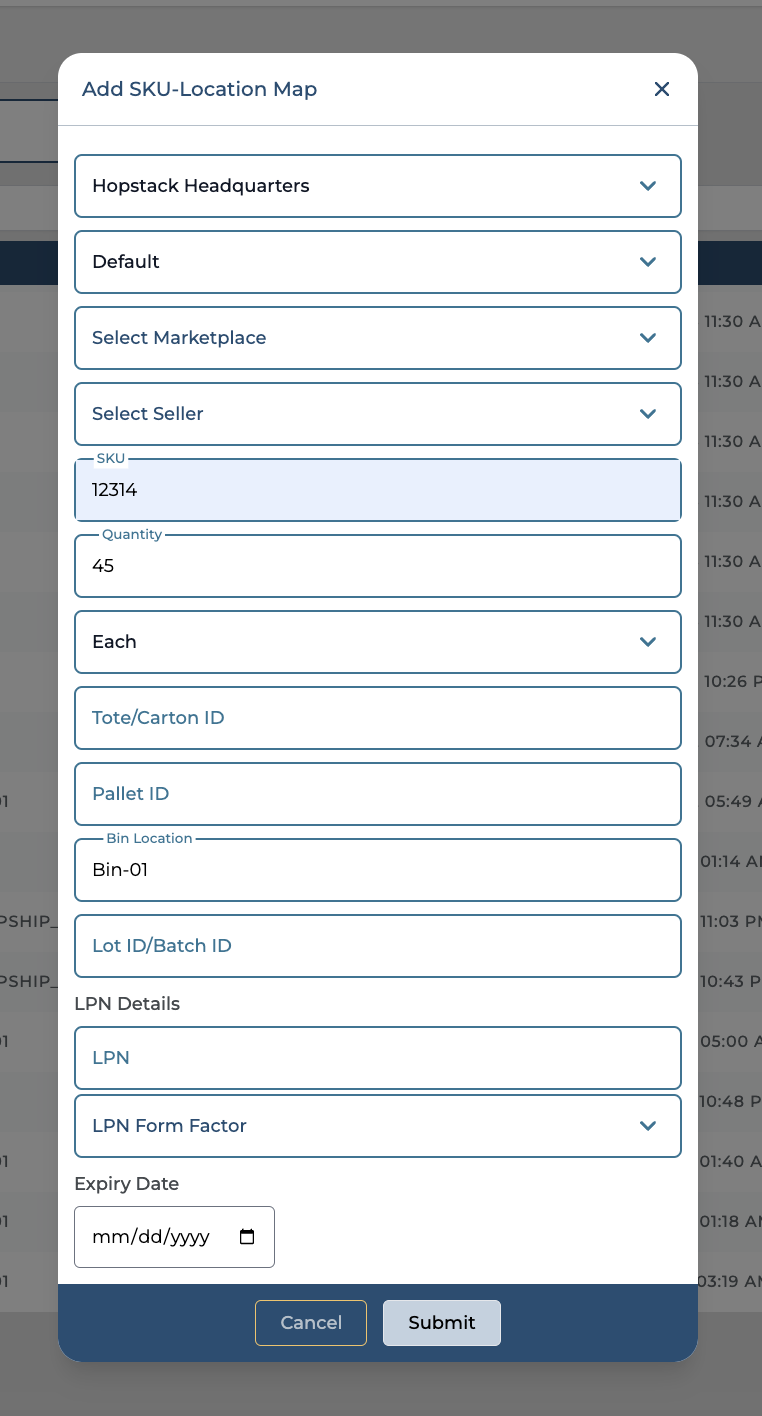Open the Each unit type dropdown
762x1416 pixels.
377,642
